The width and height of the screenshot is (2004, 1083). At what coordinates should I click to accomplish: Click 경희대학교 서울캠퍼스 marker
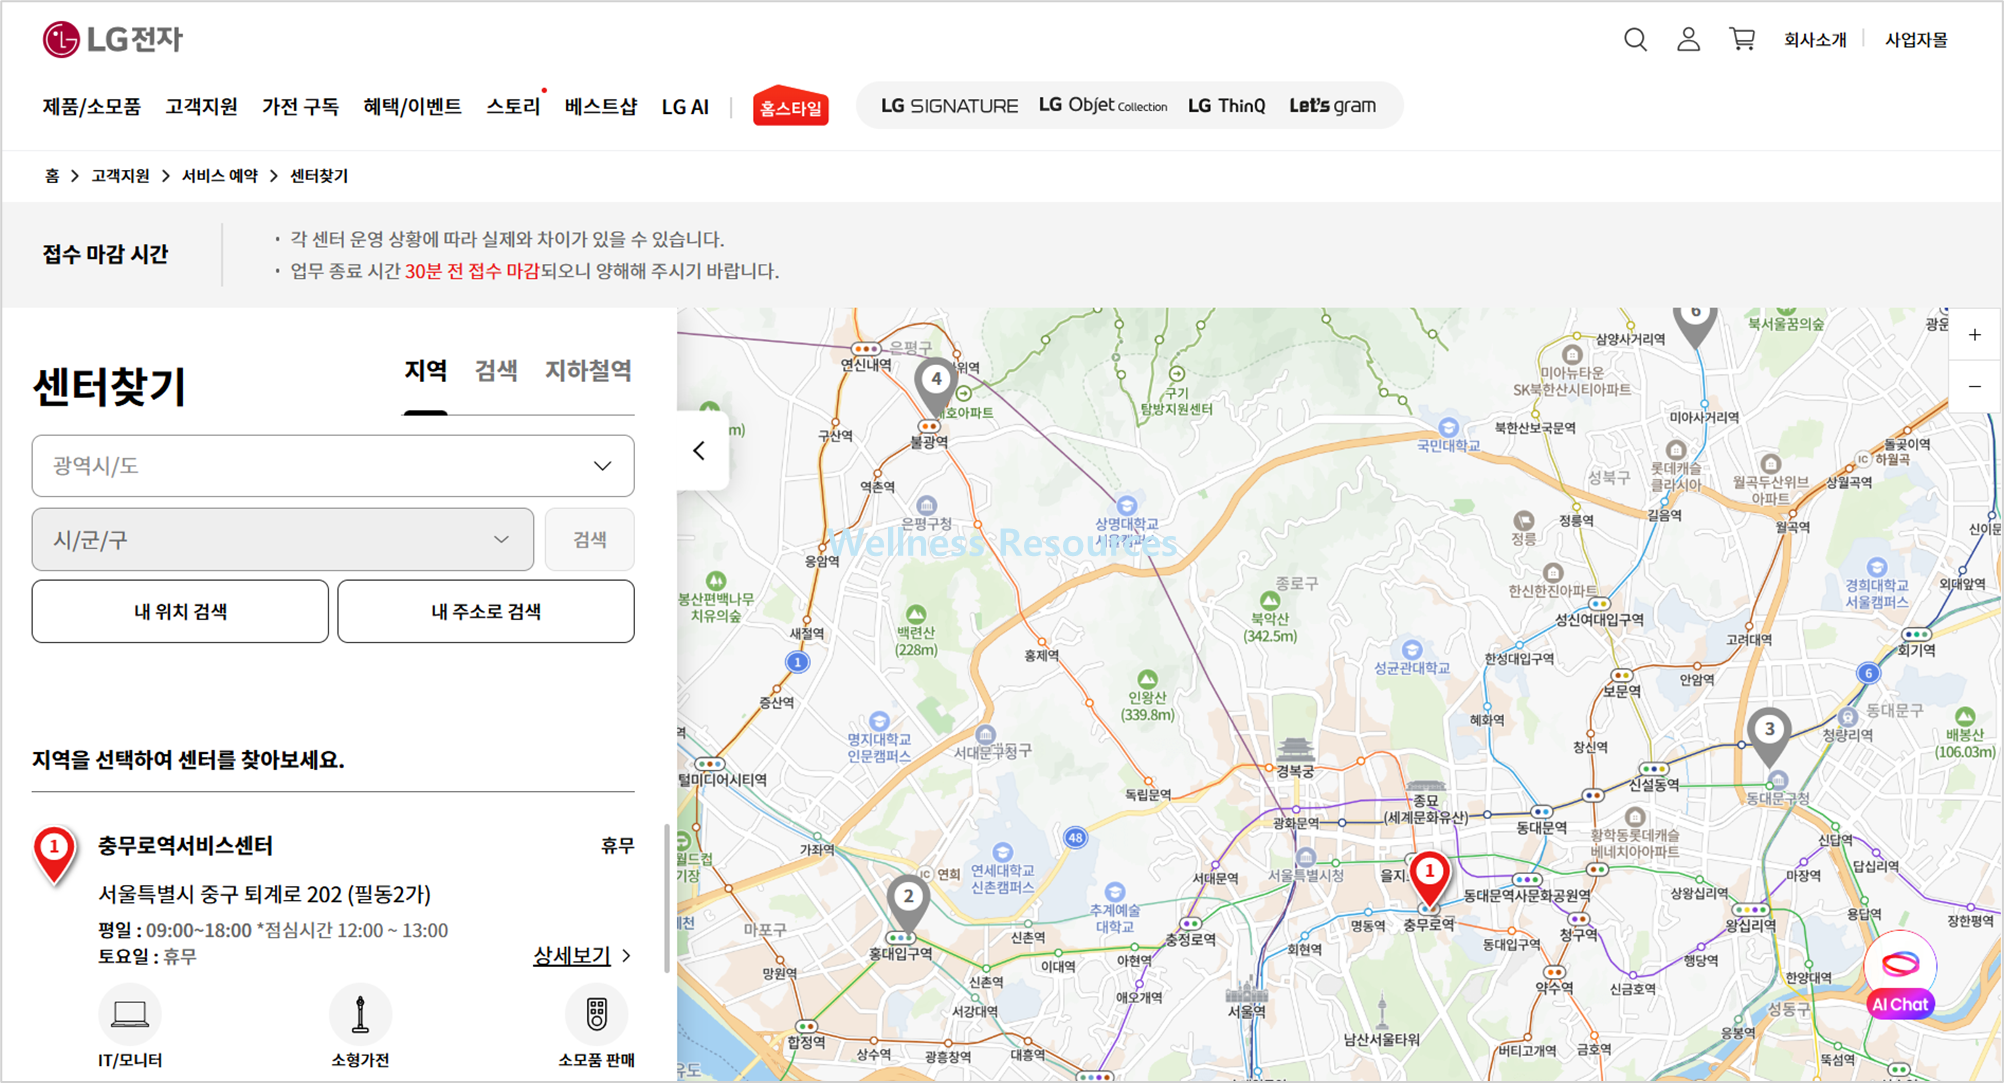click(1877, 567)
